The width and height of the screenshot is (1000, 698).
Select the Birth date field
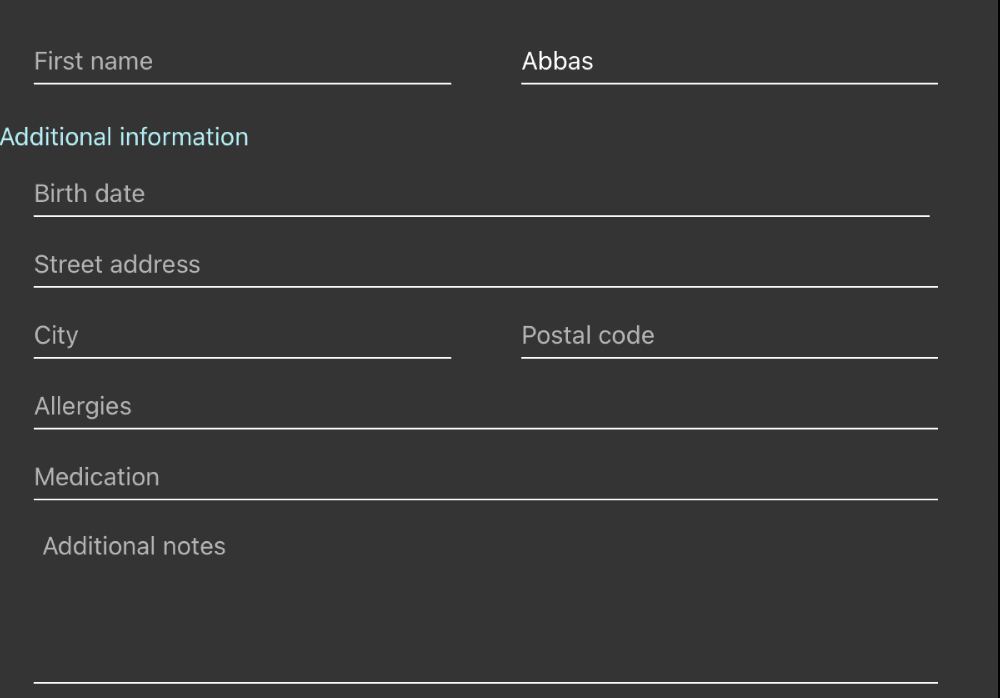481,194
